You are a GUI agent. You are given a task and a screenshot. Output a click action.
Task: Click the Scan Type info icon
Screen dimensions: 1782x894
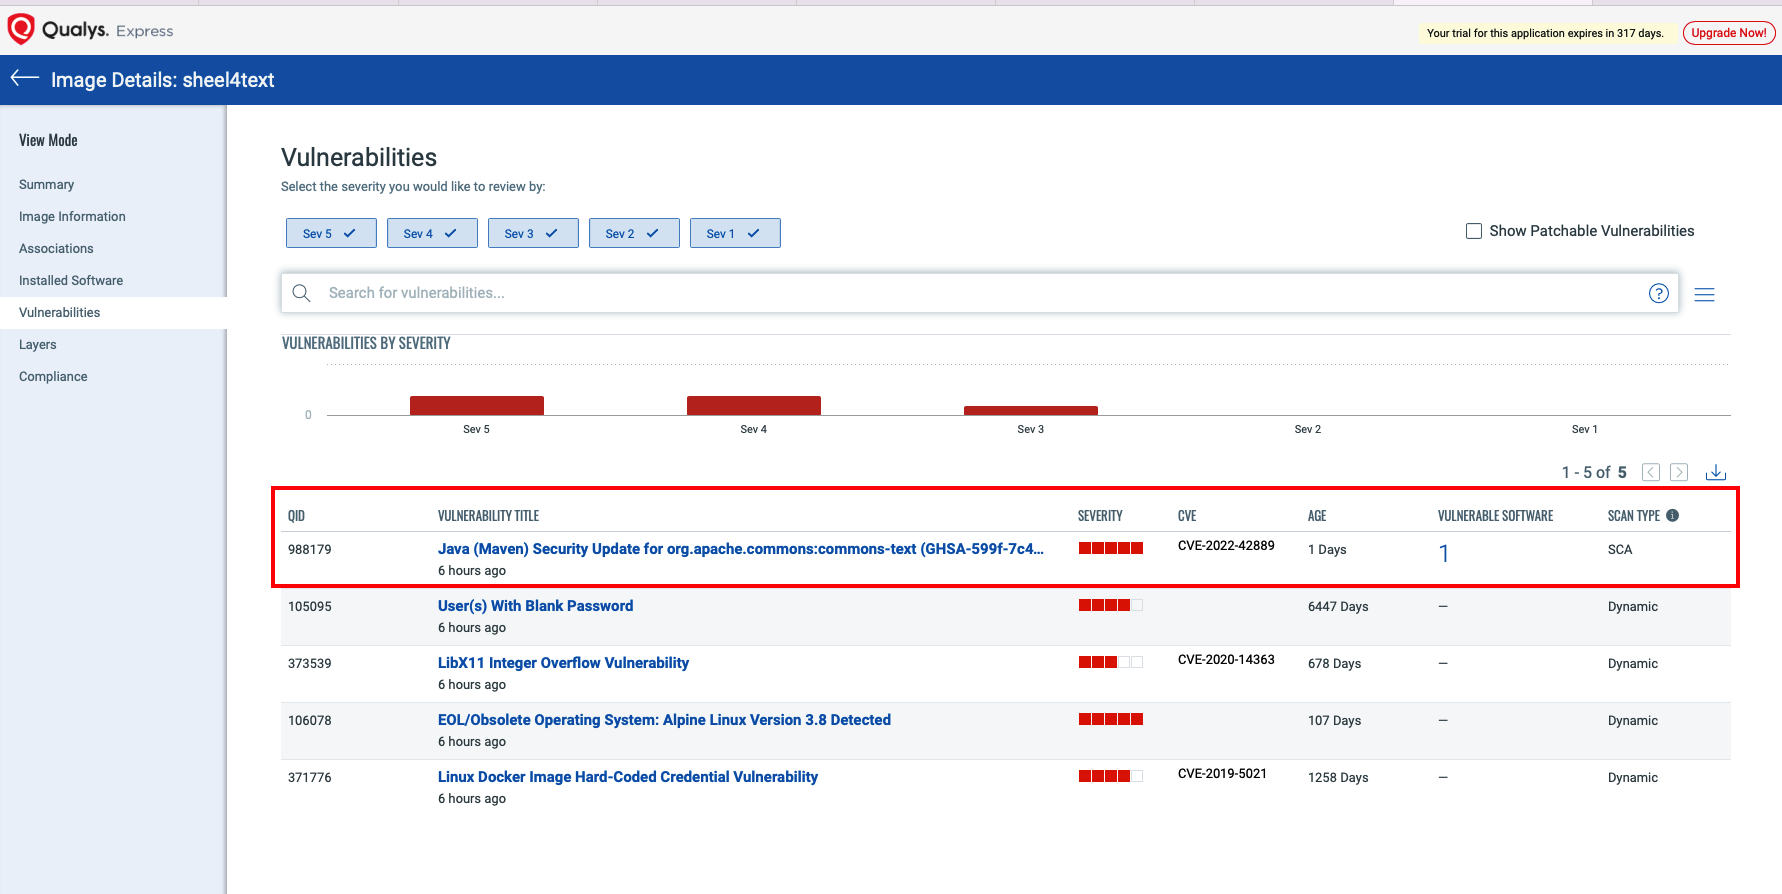pos(1673,516)
